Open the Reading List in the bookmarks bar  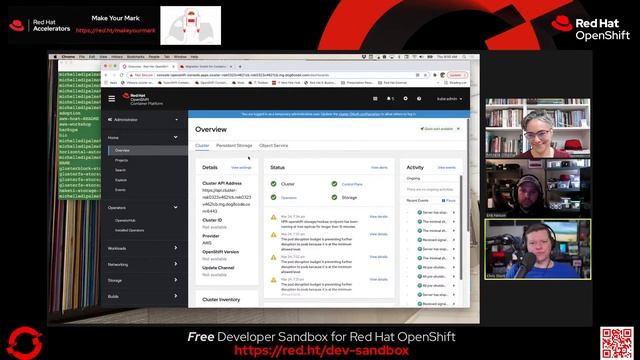pos(455,82)
